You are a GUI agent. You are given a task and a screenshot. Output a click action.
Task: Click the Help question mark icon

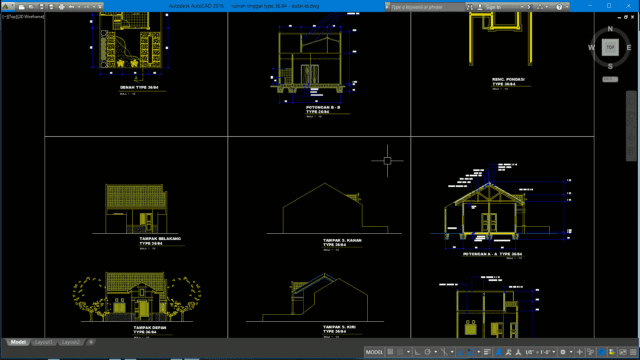click(559, 7)
